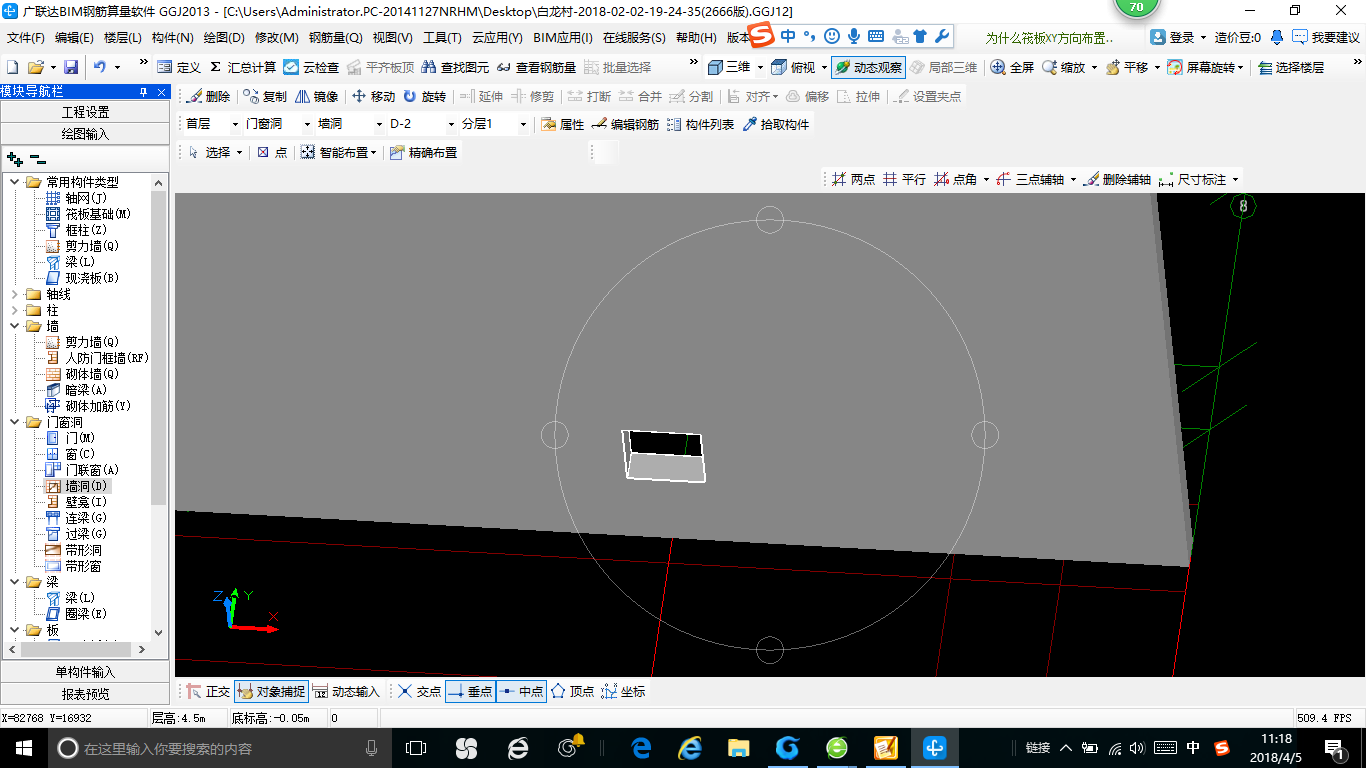Click the Windows search box in taskbar
The image size is (1366, 768).
[216, 748]
